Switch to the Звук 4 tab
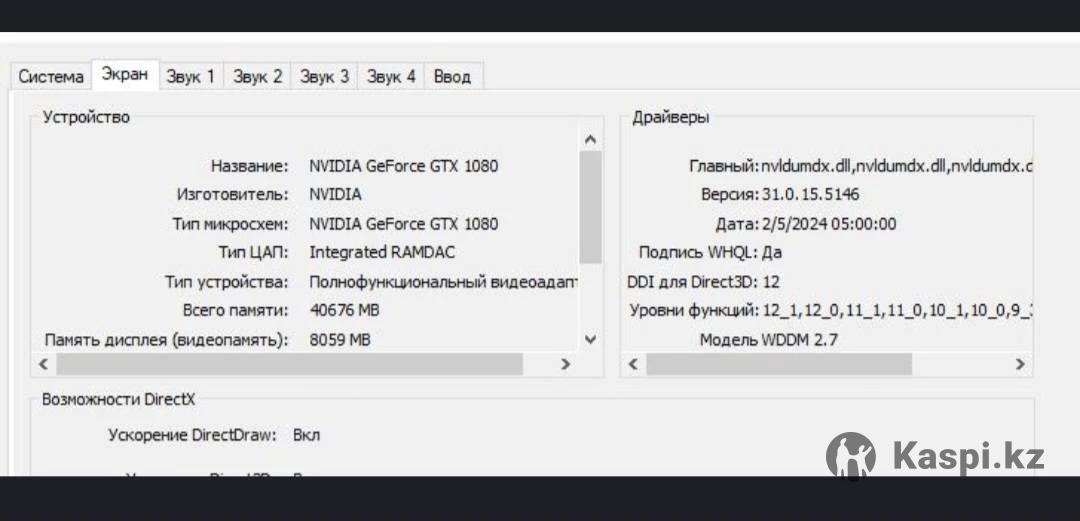This screenshot has height=521, width=1080. [x=391, y=77]
